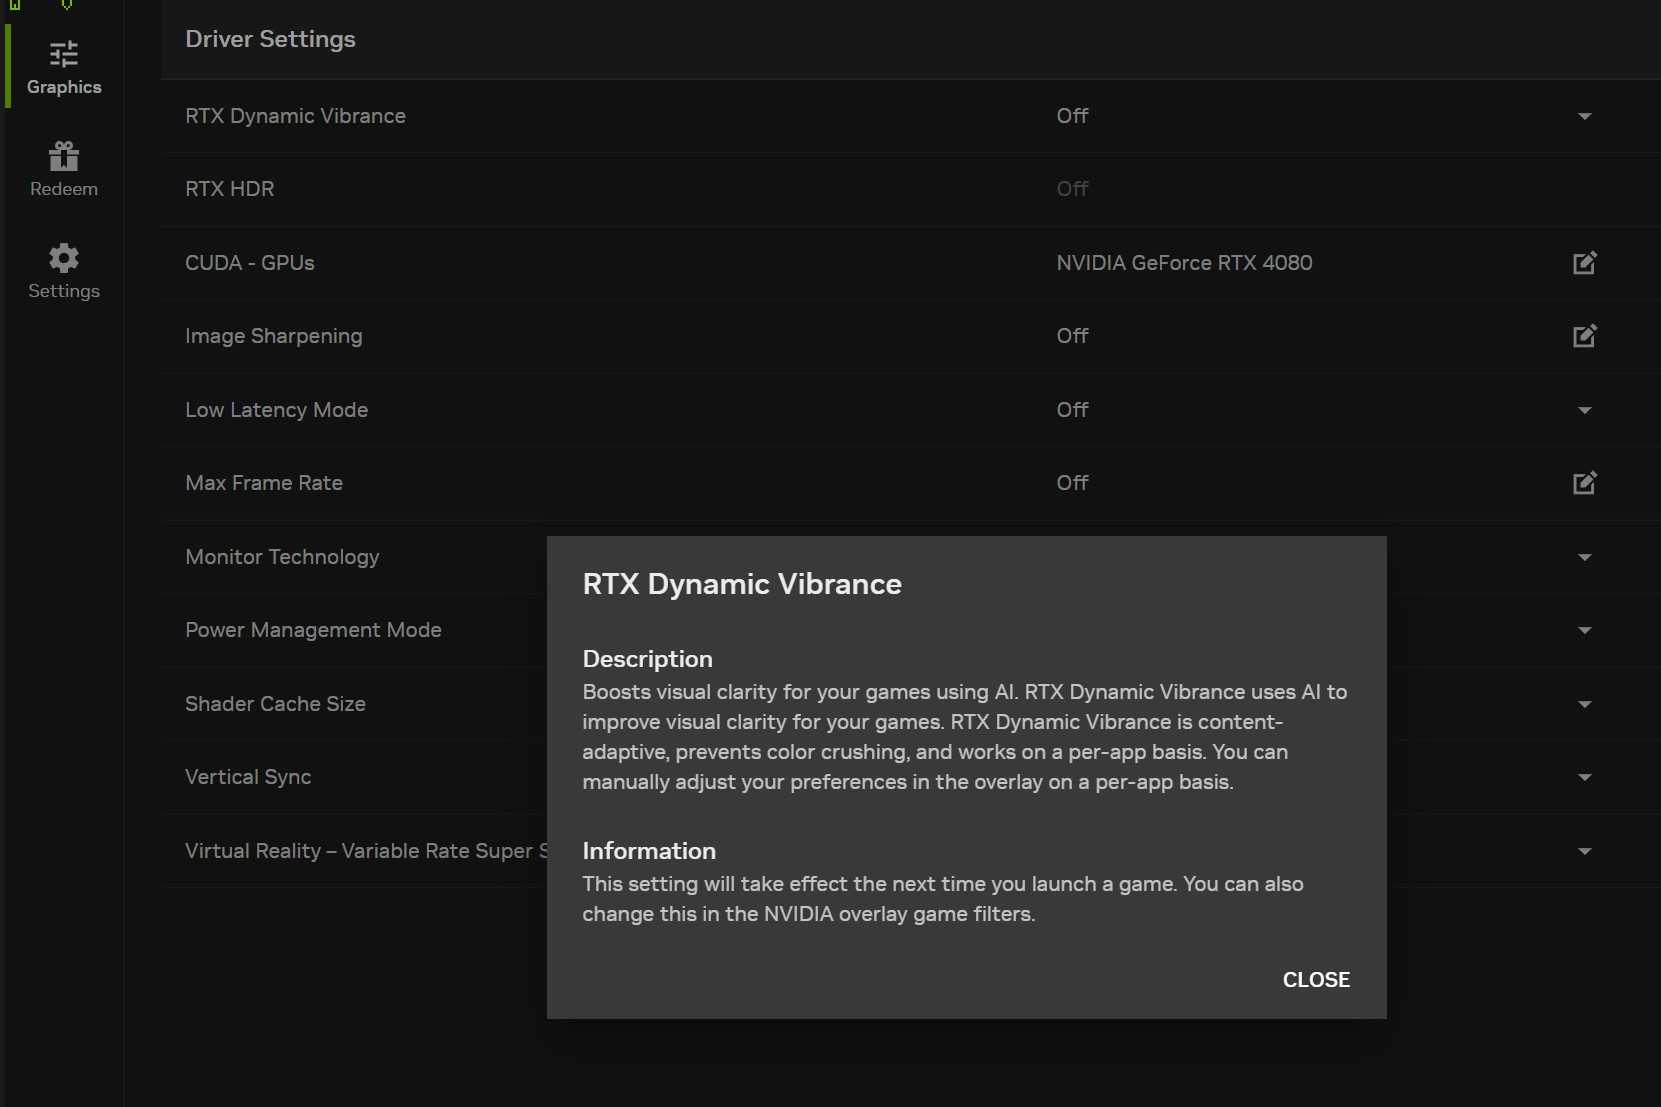This screenshot has height=1107, width=1661.
Task: Expand the Monitor Technology options
Action: pos(1585,557)
